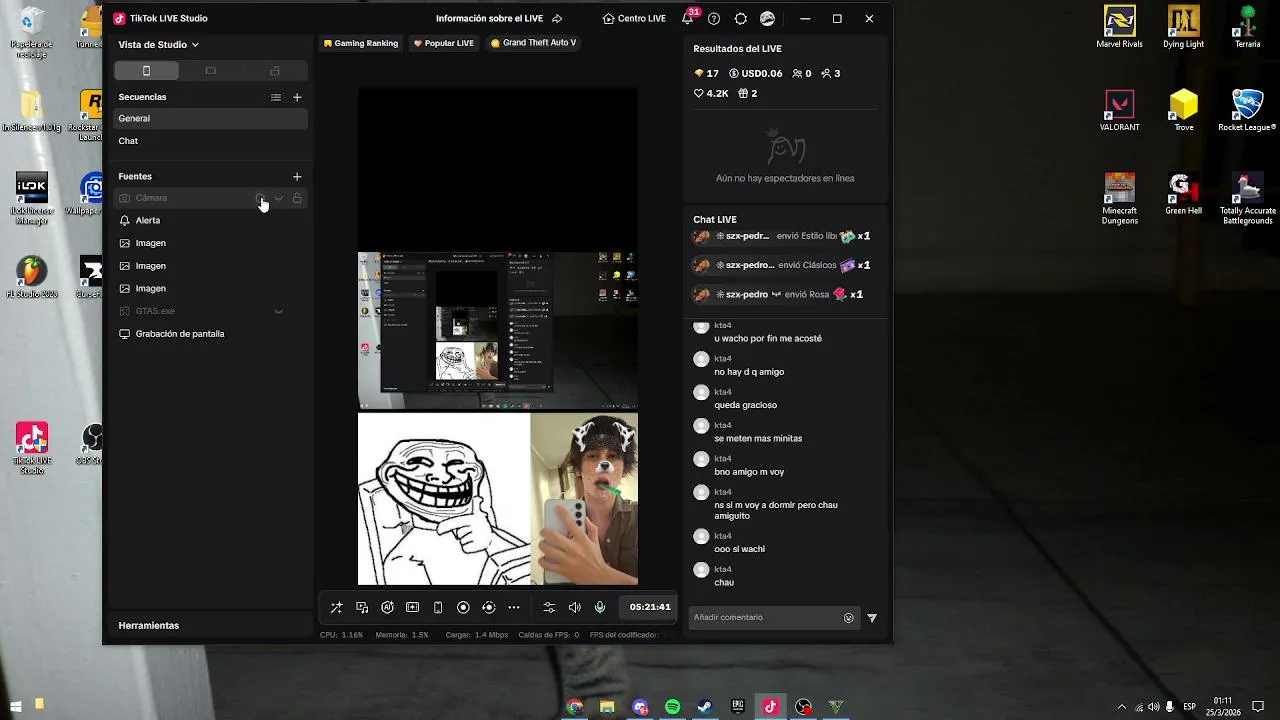This screenshot has width=1280, height=720.
Task: Click the AI assistant toolbar icon
Action: pyautogui.click(x=387, y=607)
